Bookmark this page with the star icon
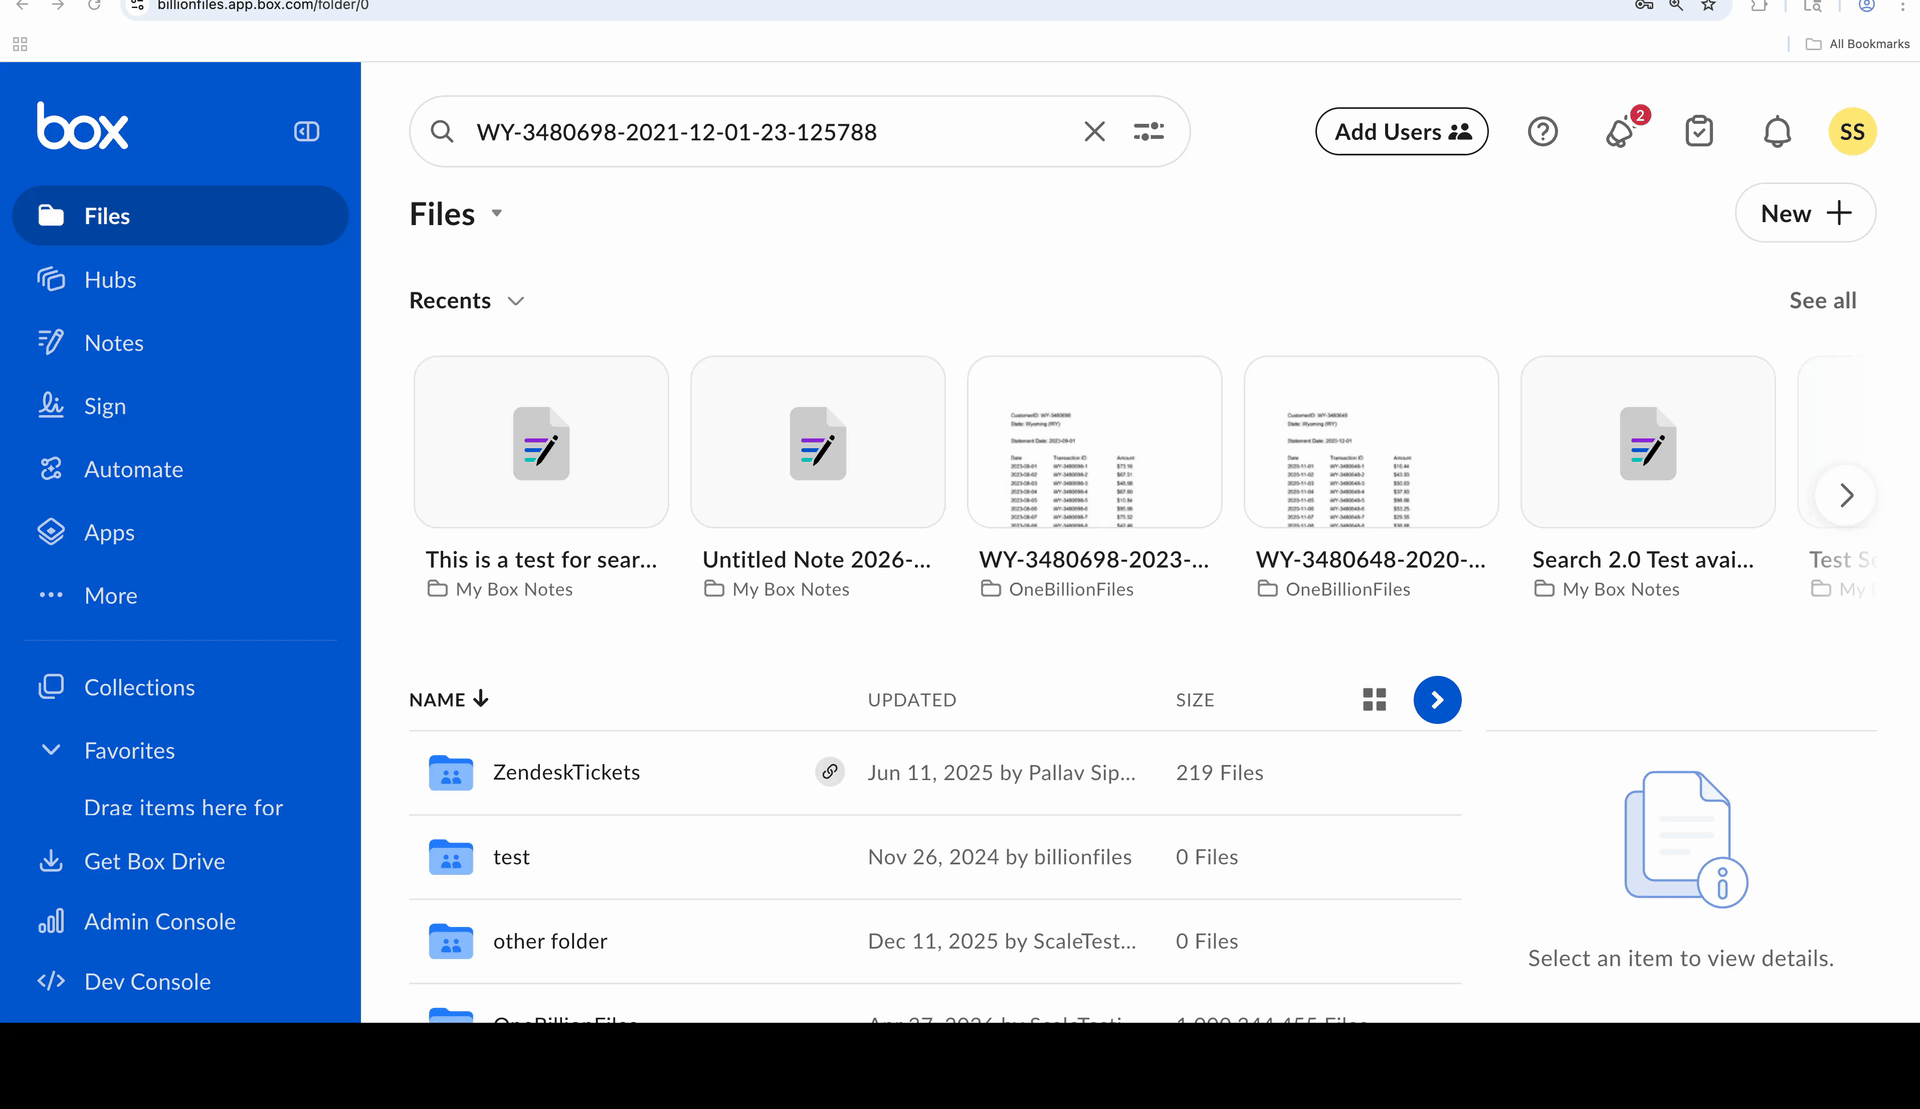This screenshot has width=1920, height=1109. tap(1709, 5)
